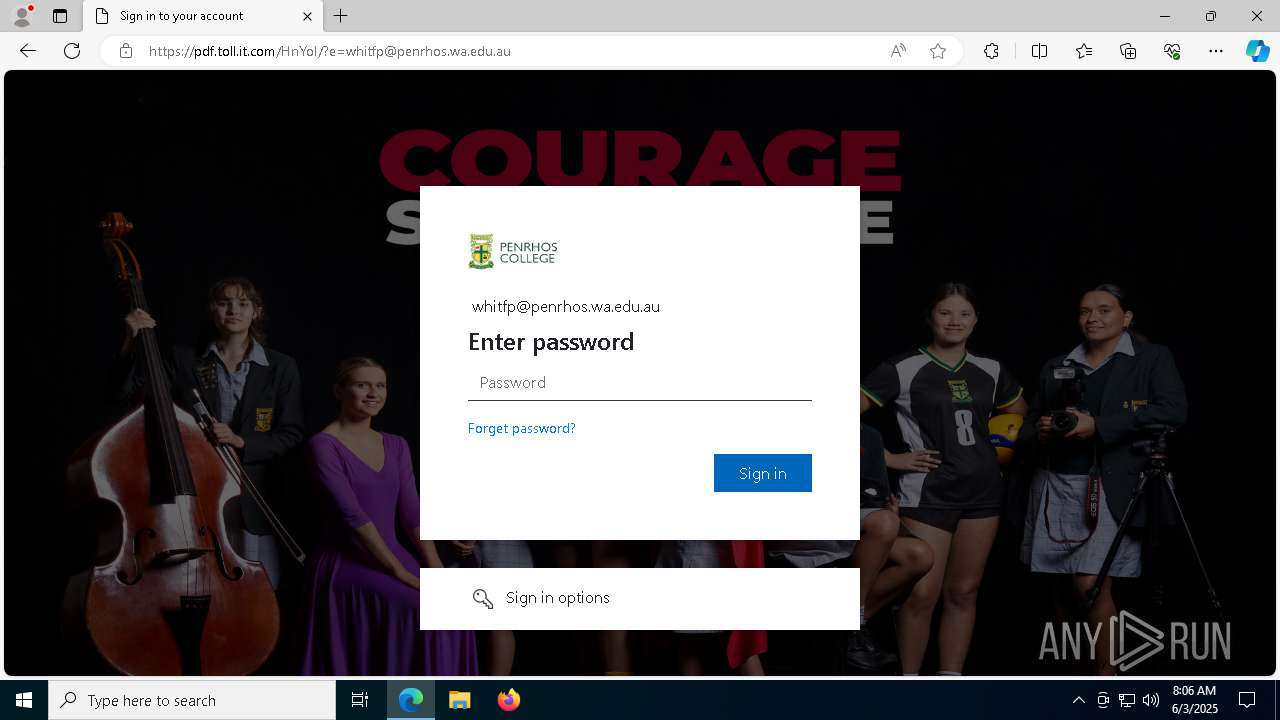Click the blue Sign in button
The height and width of the screenshot is (720, 1280).
point(763,473)
